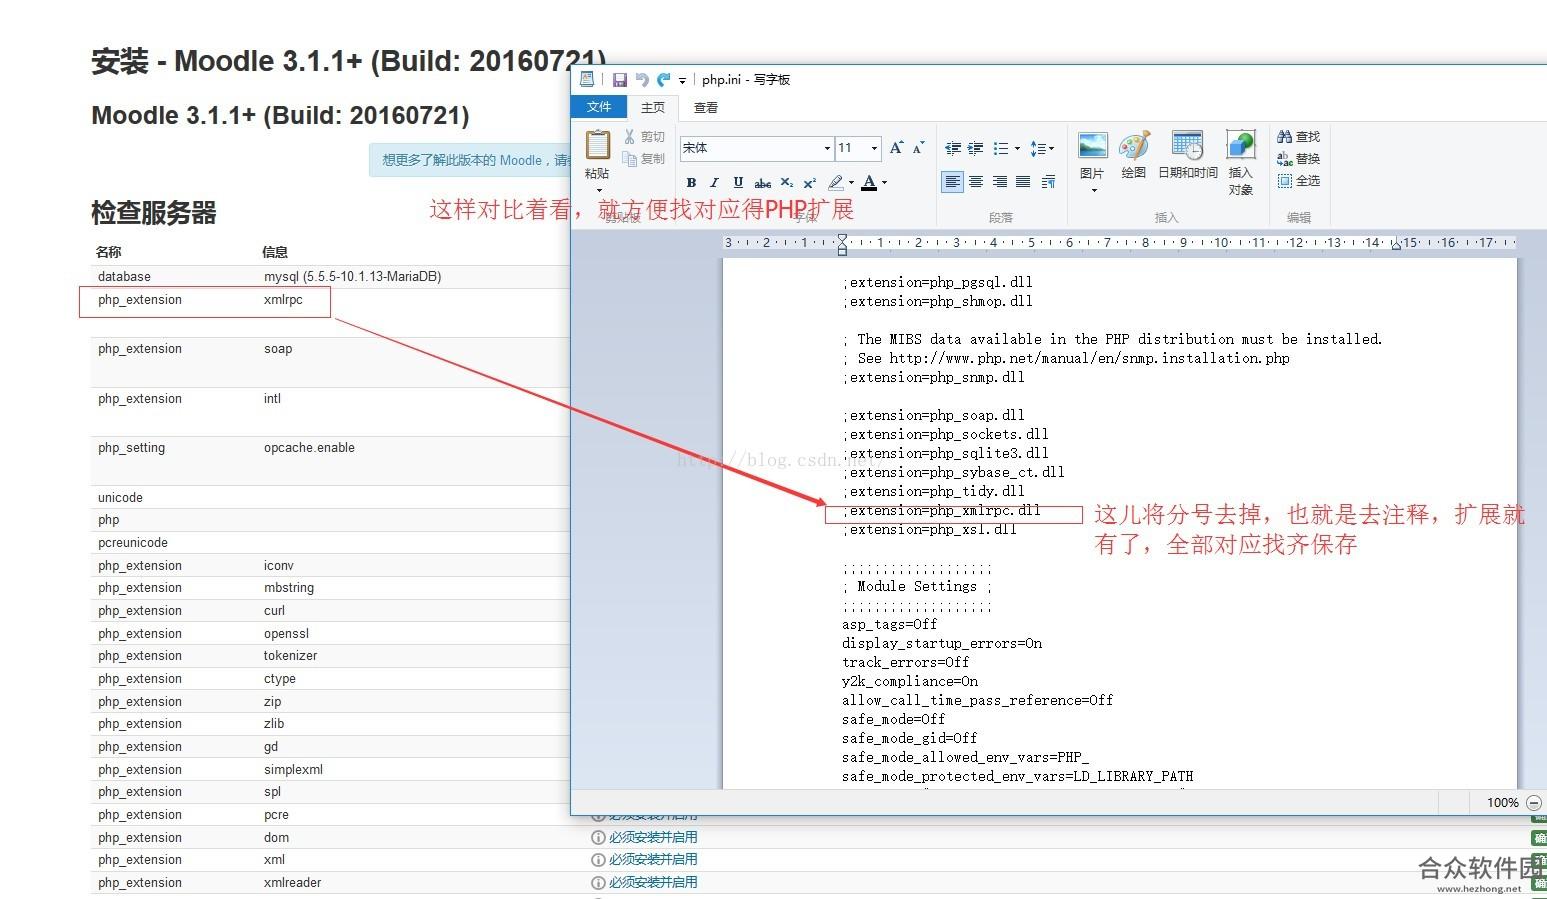Select the xmlrpc cell in Moodle table
1547x899 pixels.
(283, 299)
